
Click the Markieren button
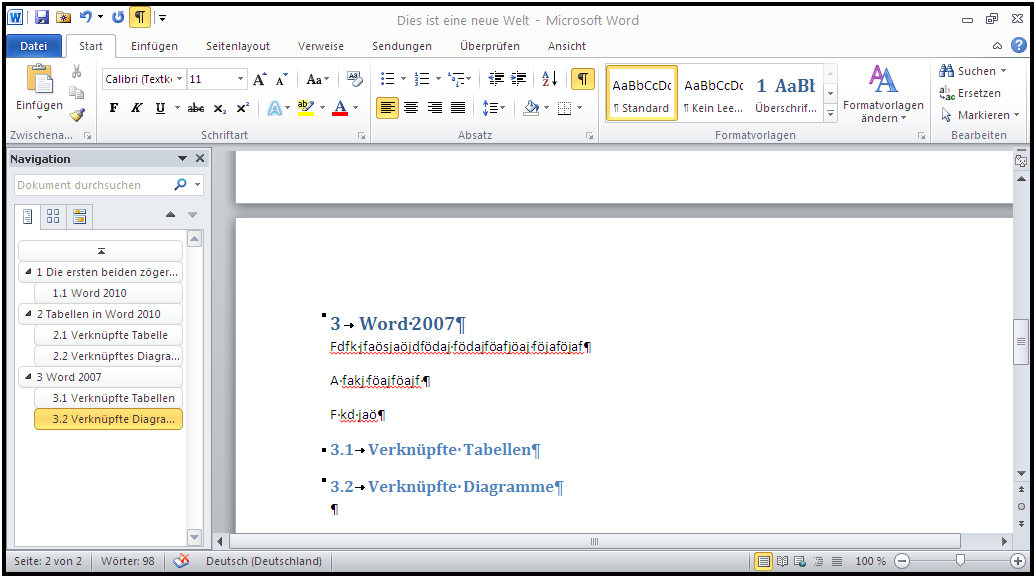pyautogui.click(x=980, y=115)
